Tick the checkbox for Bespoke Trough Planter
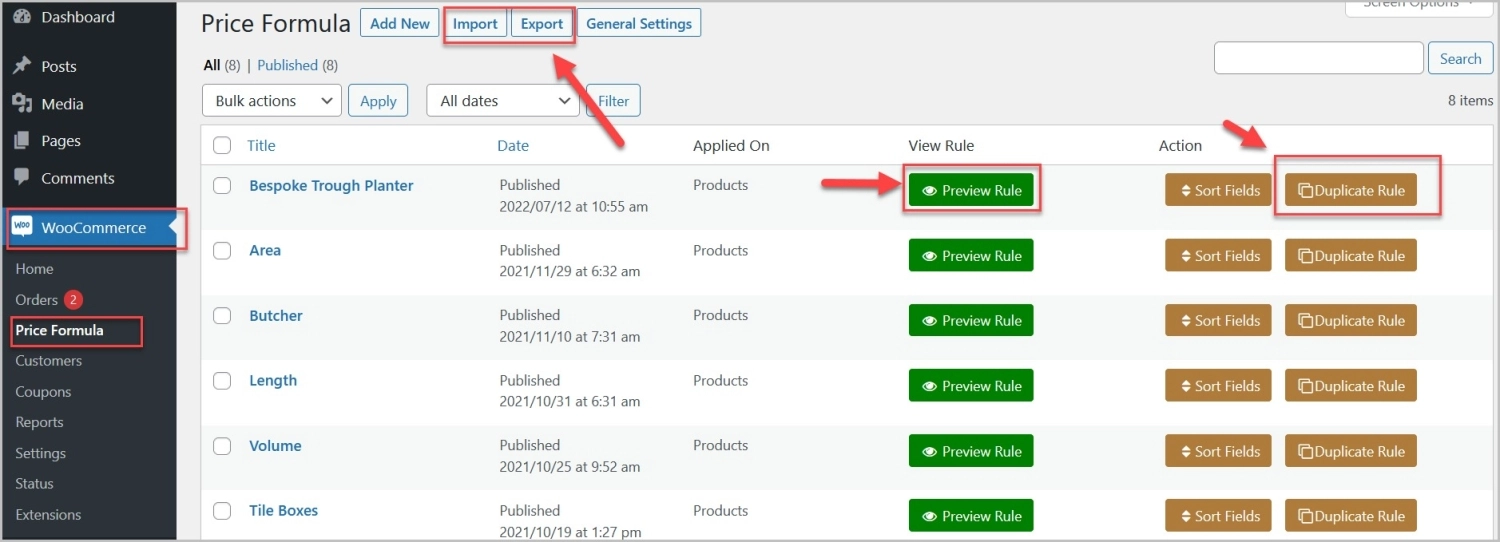The width and height of the screenshot is (1500, 542). pos(222,186)
